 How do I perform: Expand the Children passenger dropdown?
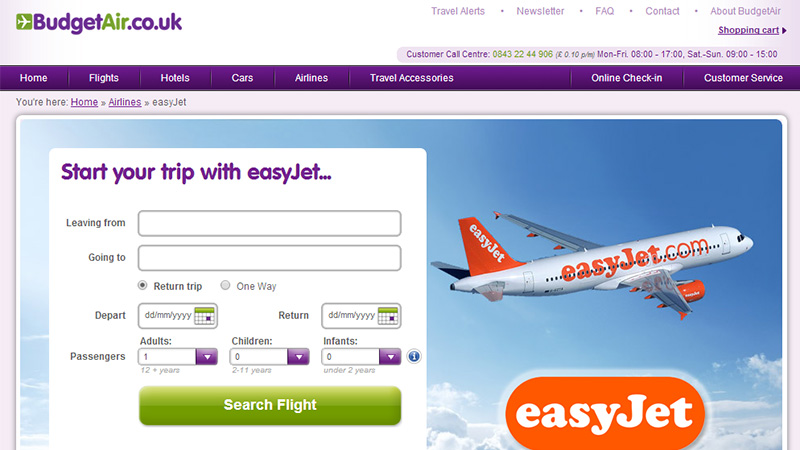pyautogui.click(x=299, y=357)
